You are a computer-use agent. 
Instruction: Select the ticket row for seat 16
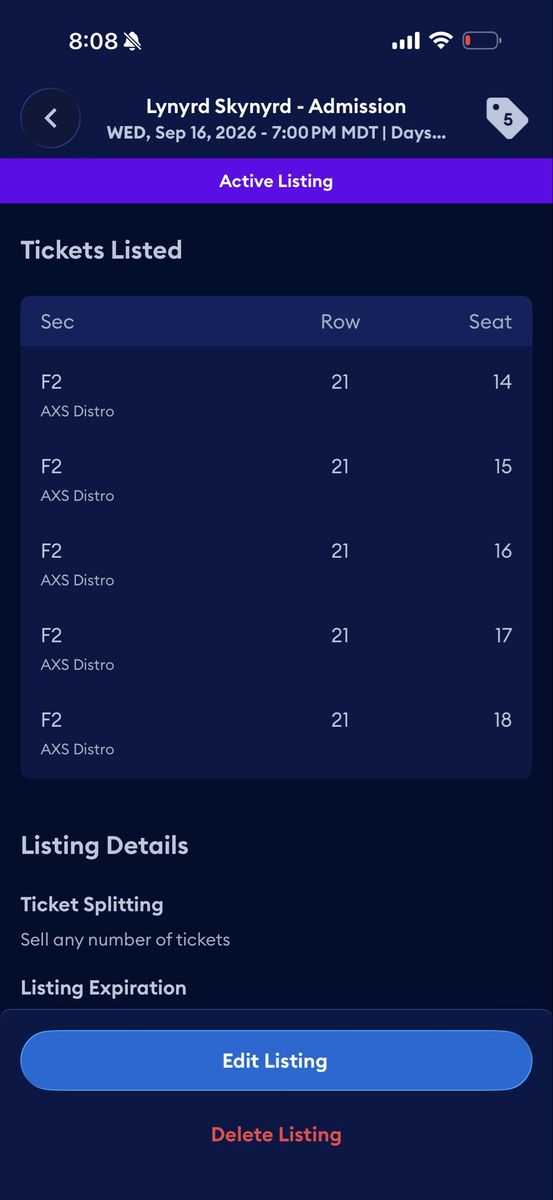(x=276, y=563)
